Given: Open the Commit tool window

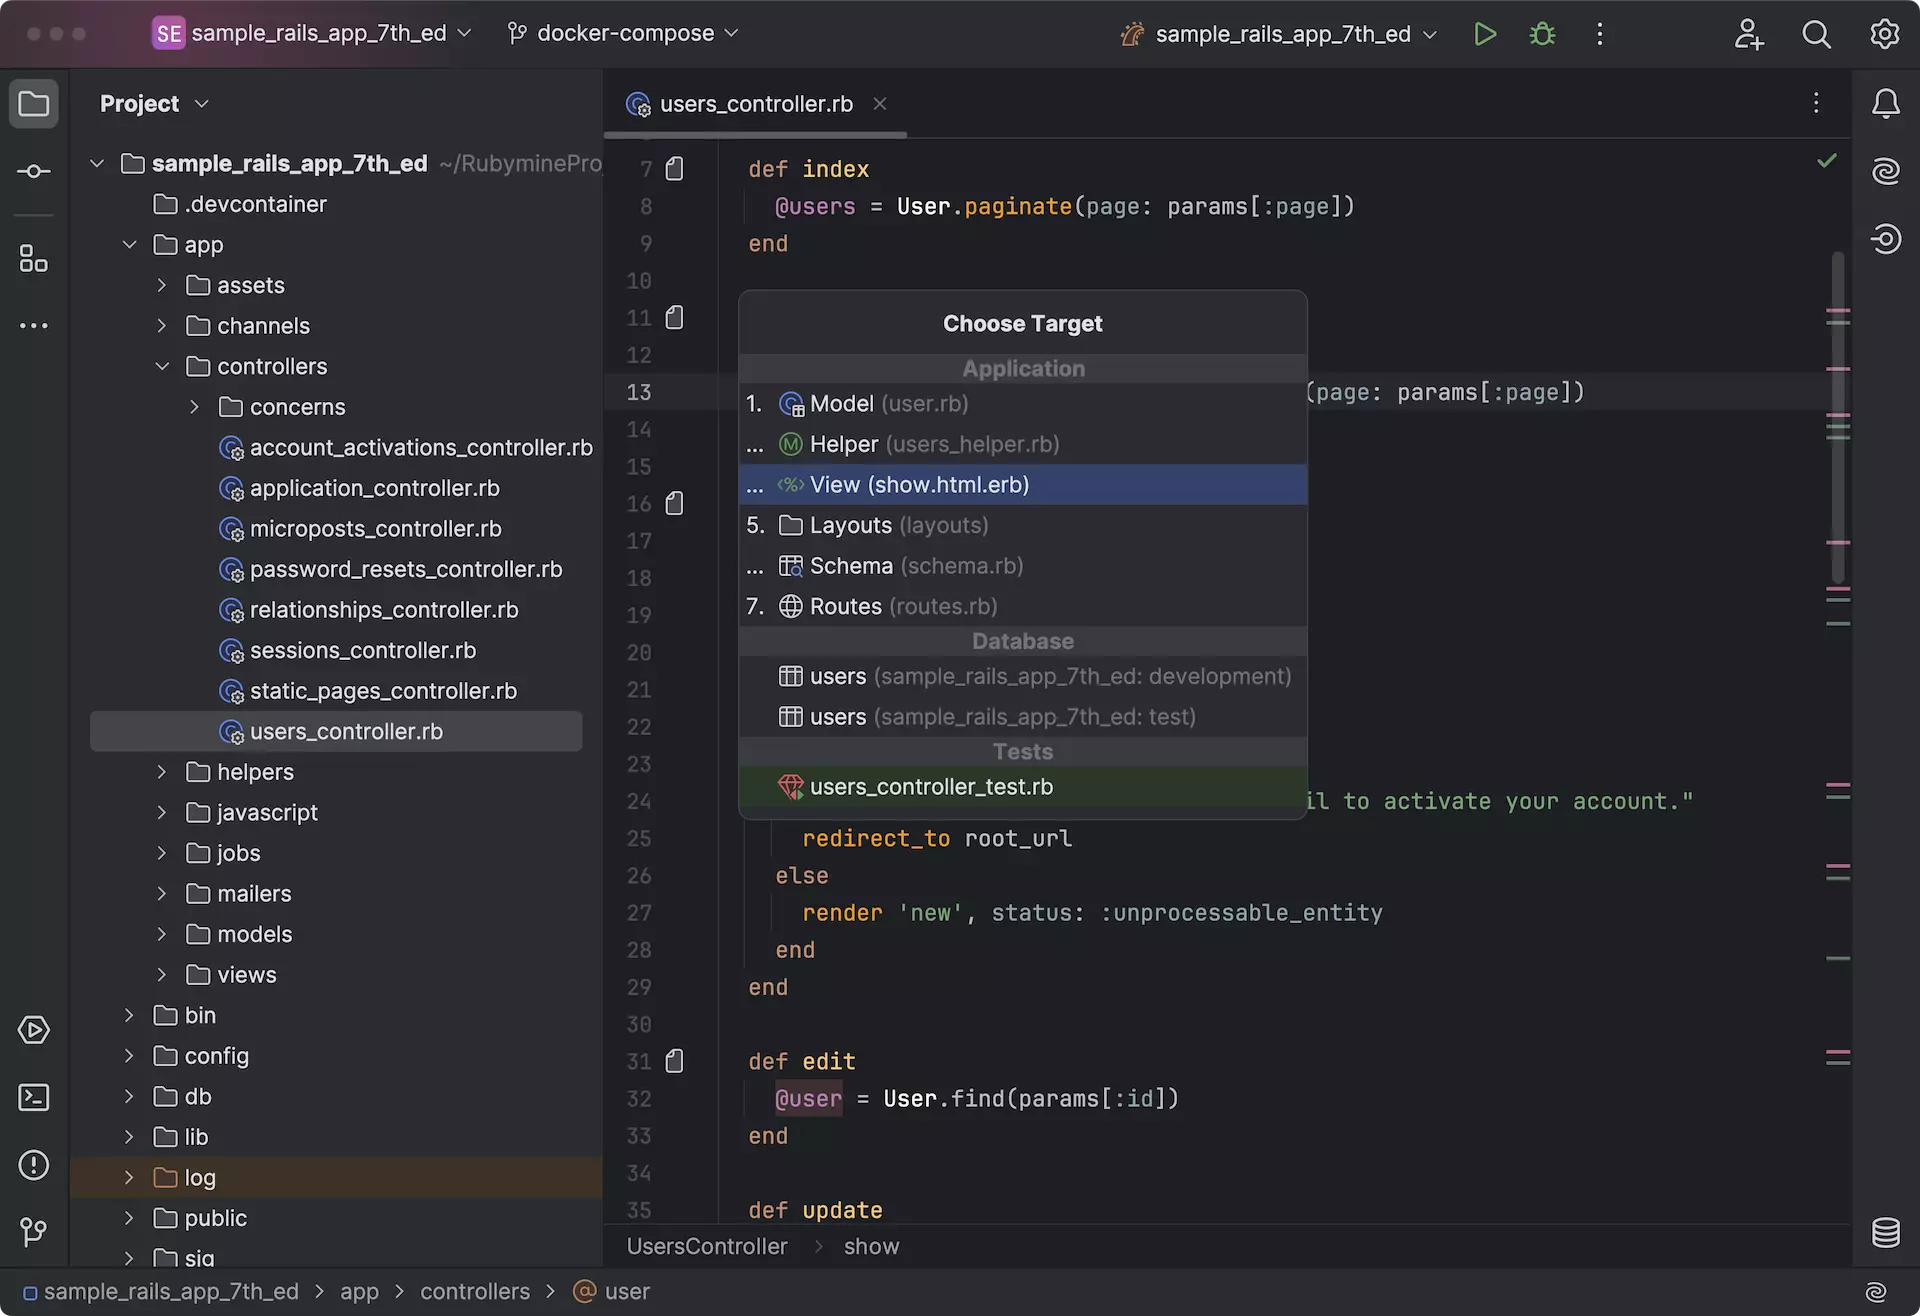Looking at the screenshot, I should click(x=34, y=172).
